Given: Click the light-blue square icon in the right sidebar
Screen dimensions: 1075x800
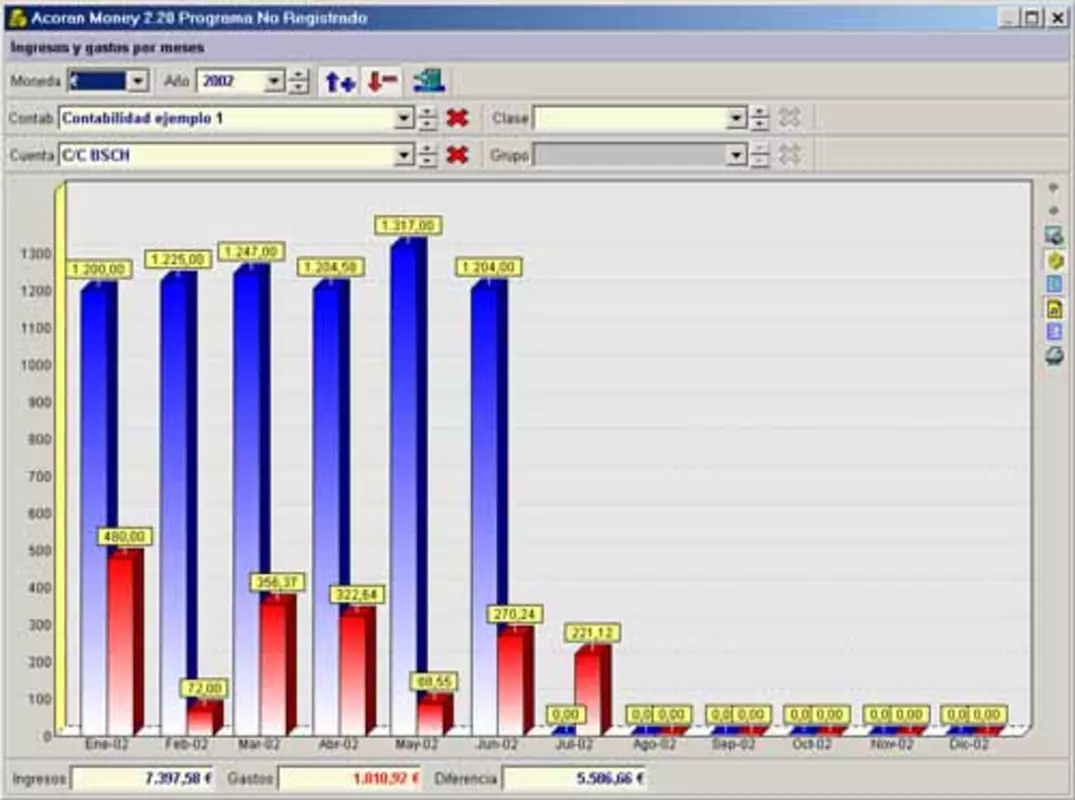Looking at the screenshot, I should pyautogui.click(x=1054, y=284).
